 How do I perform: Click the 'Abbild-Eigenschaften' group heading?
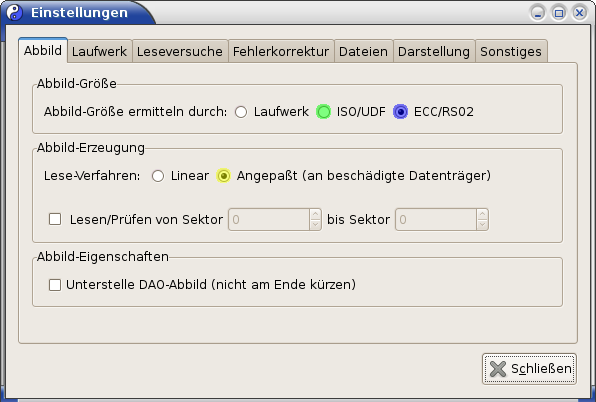(x=103, y=257)
